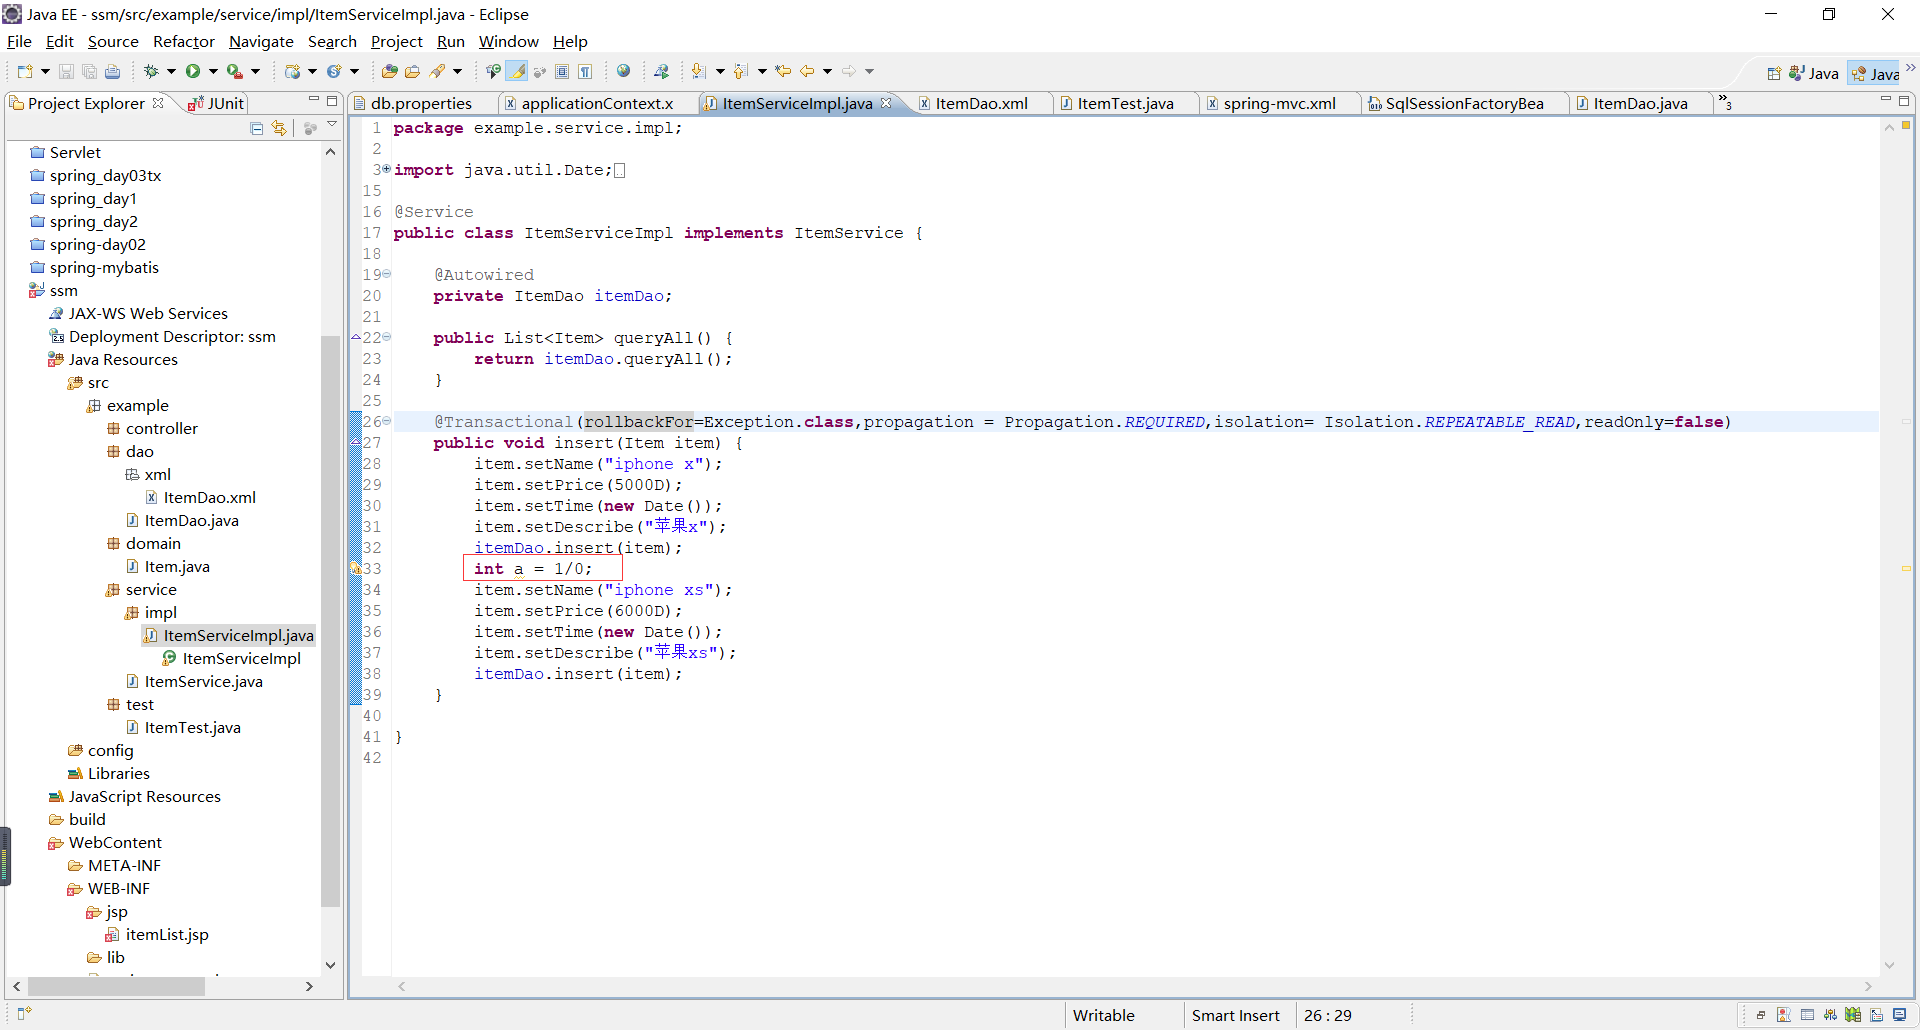1920x1030 pixels.
Task: Toggle Block Selection Mode icon
Action: click(562, 71)
